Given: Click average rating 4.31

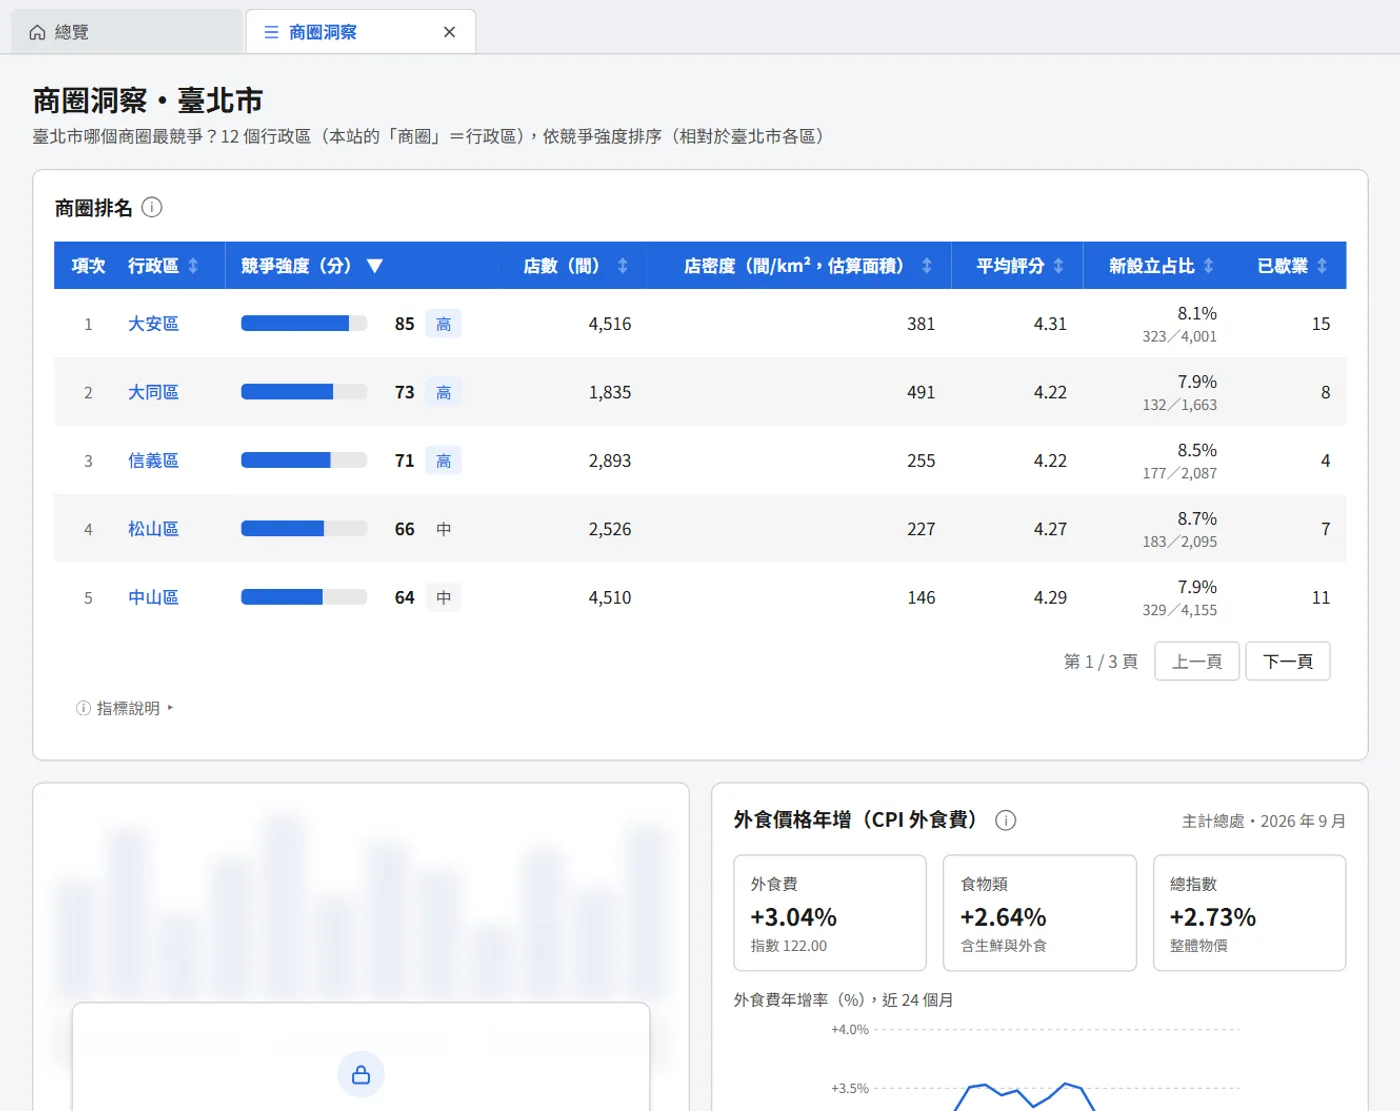Looking at the screenshot, I should pyautogui.click(x=1050, y=324).
